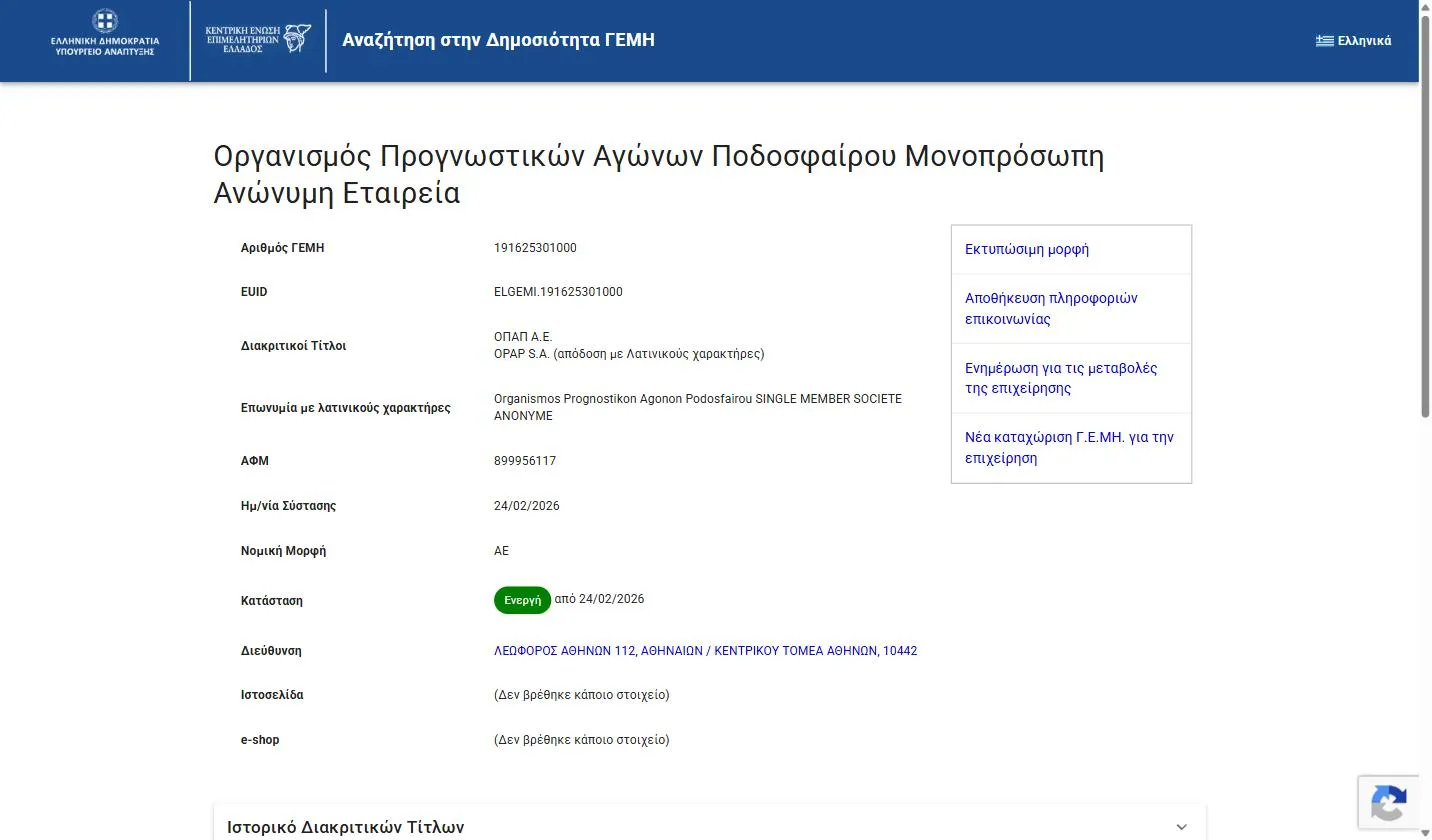The image size is (1432, 840).
Task: Click the e-shop value Δεν βρέθηκε κάποιο στοιχείο
Action: 582,740
